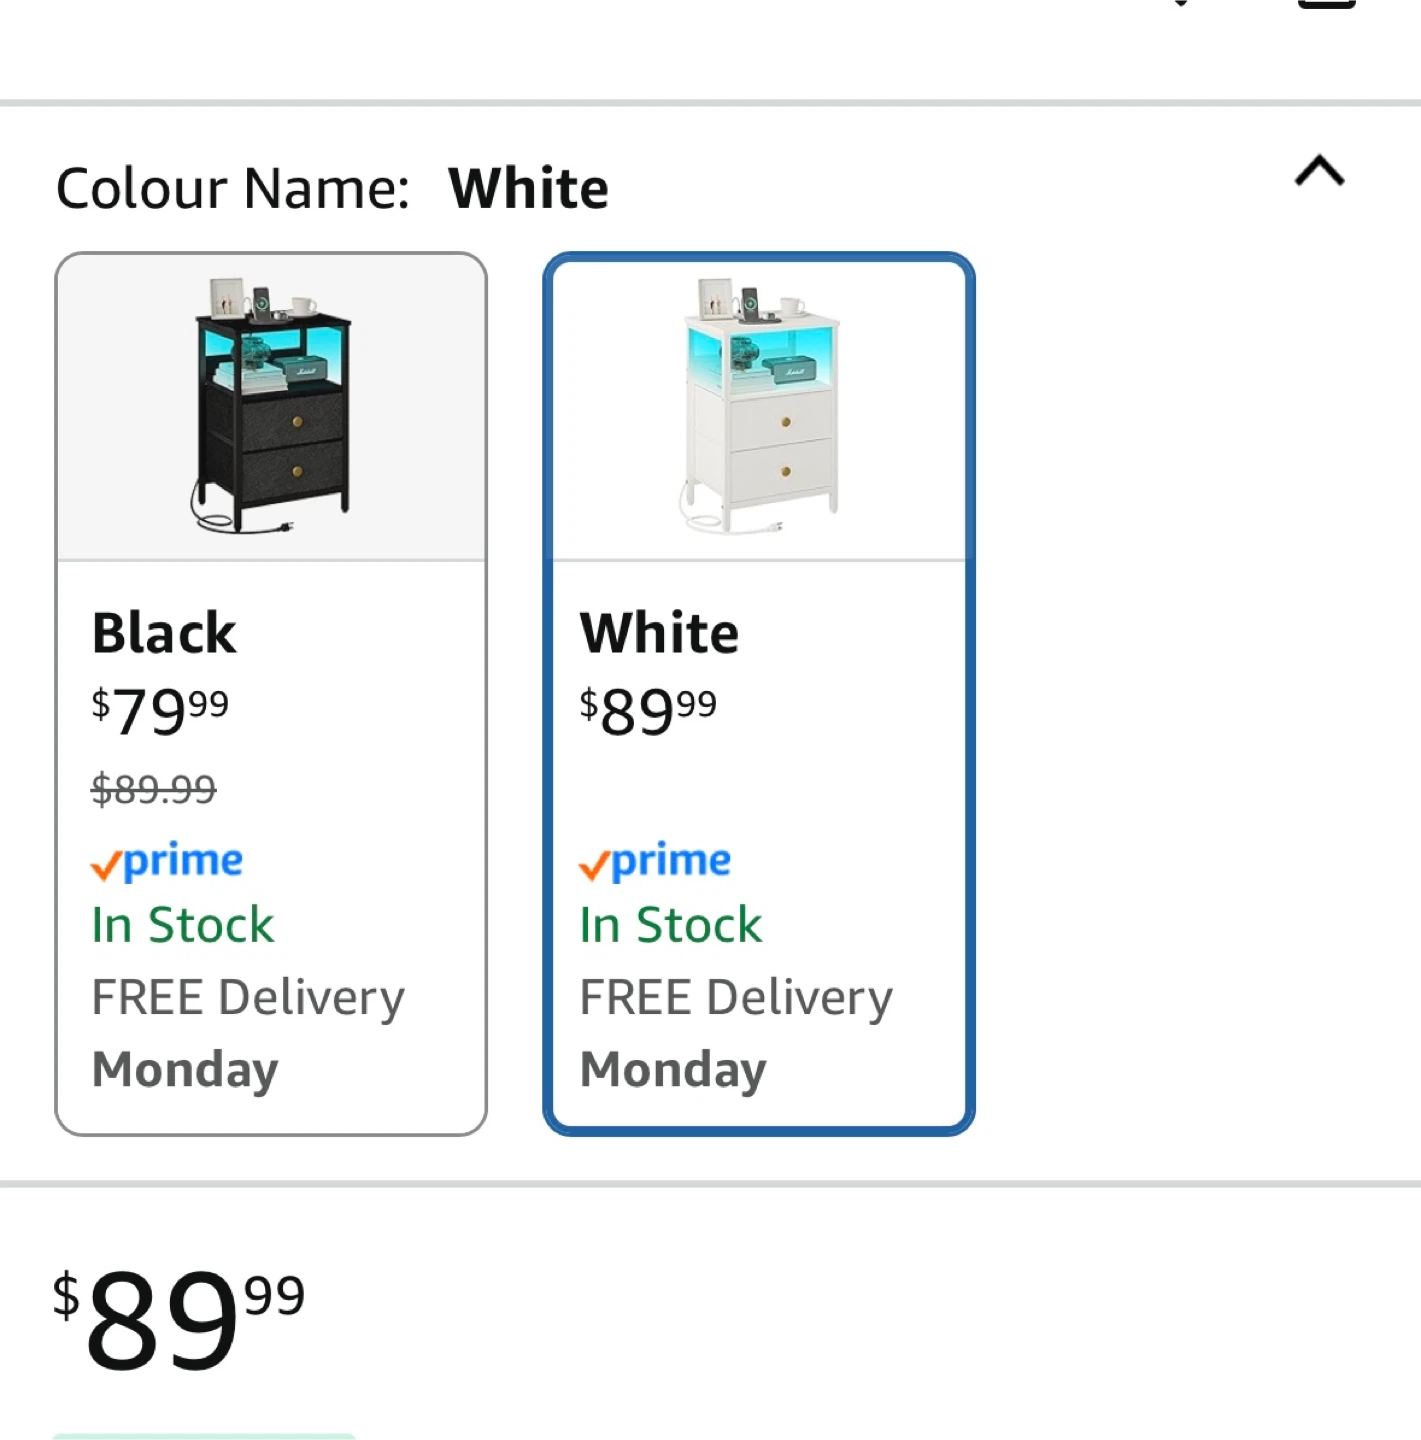The image size is (1421, 1440).
Task: Click the strikethrough $89.99 list price
Action: pyautogui.click(x=154, y=790)
